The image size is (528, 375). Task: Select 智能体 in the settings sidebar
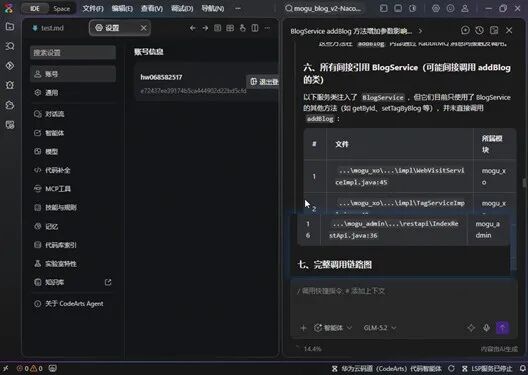[73, 133]
